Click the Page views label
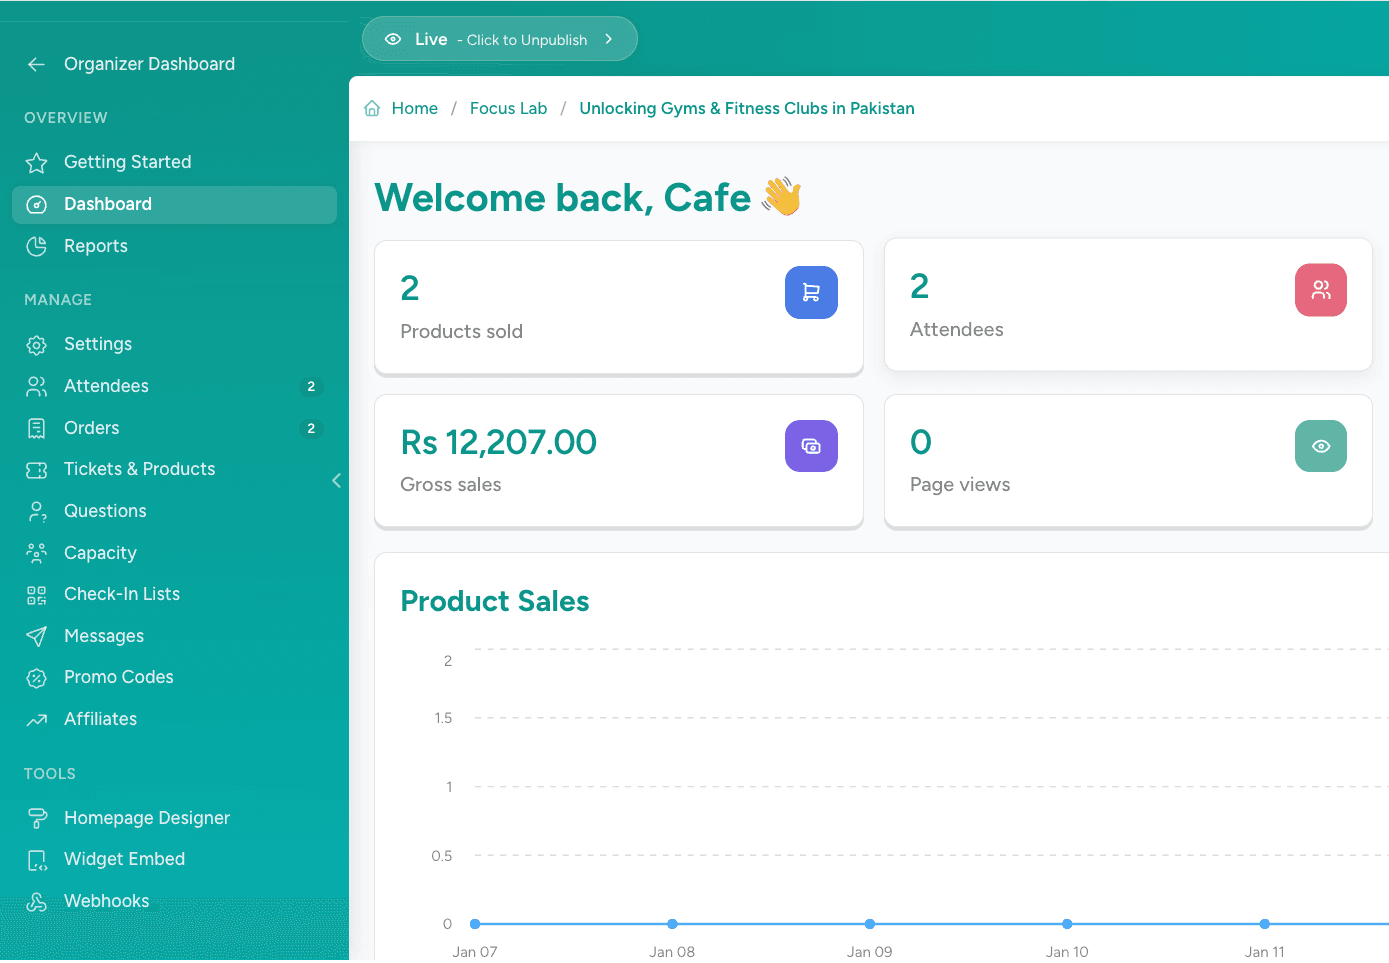The image size is (1389, 963). click(960, 485)
